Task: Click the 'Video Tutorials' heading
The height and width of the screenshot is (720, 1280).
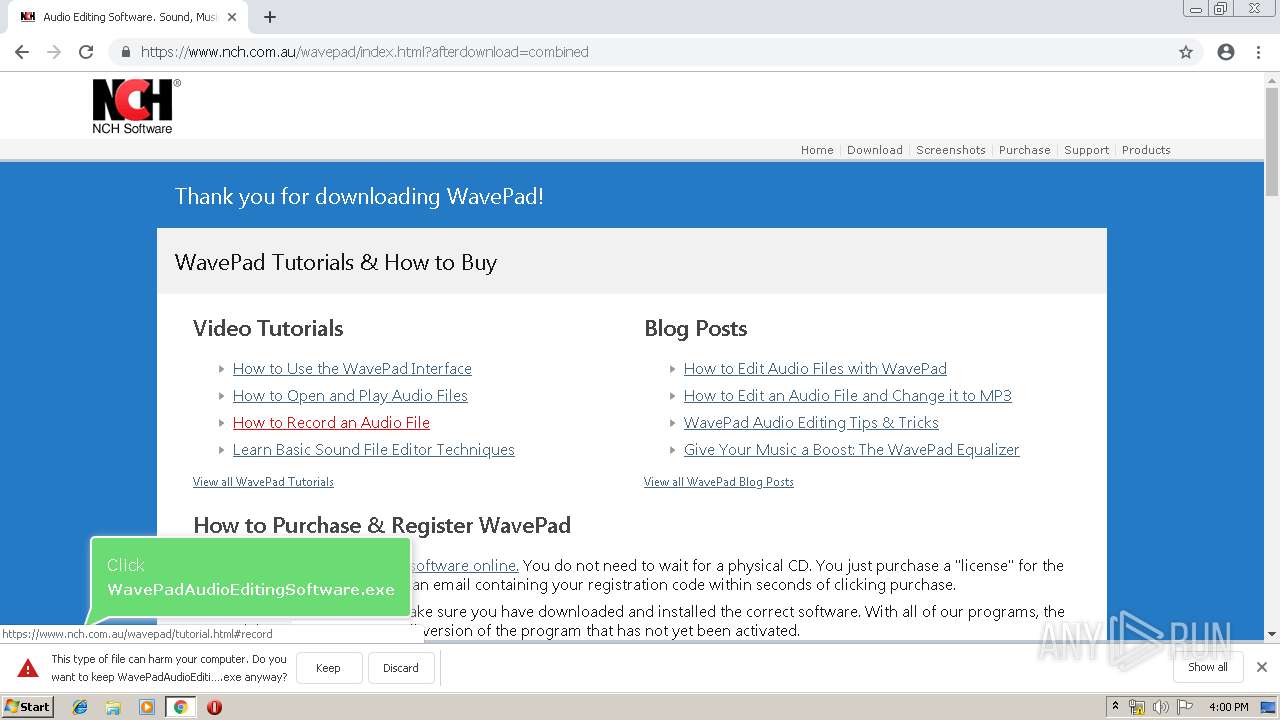Action: tap(268, 328)
